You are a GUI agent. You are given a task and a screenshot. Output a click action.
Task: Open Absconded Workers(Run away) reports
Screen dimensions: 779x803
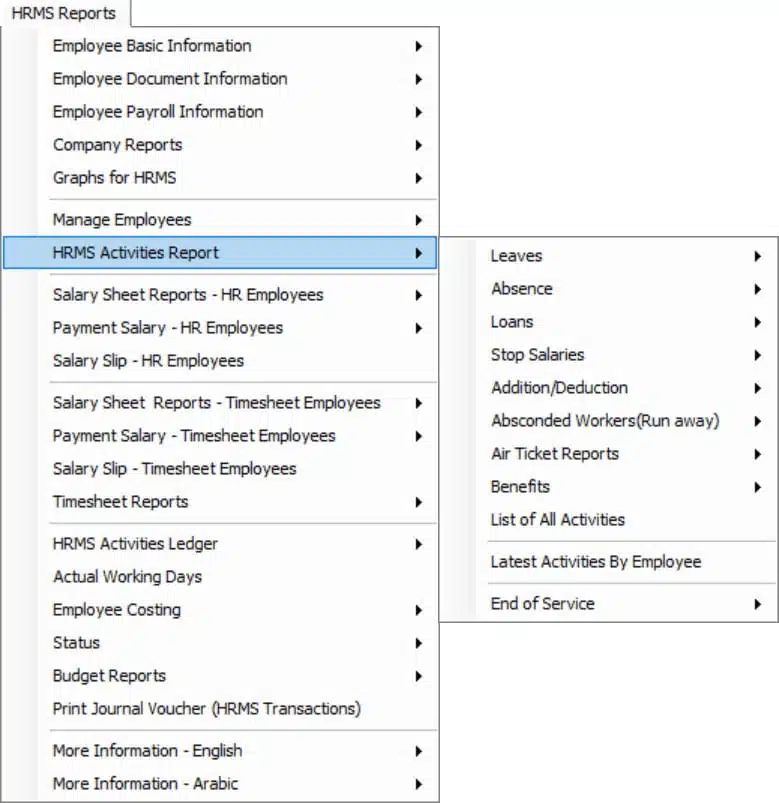[609, 421]
